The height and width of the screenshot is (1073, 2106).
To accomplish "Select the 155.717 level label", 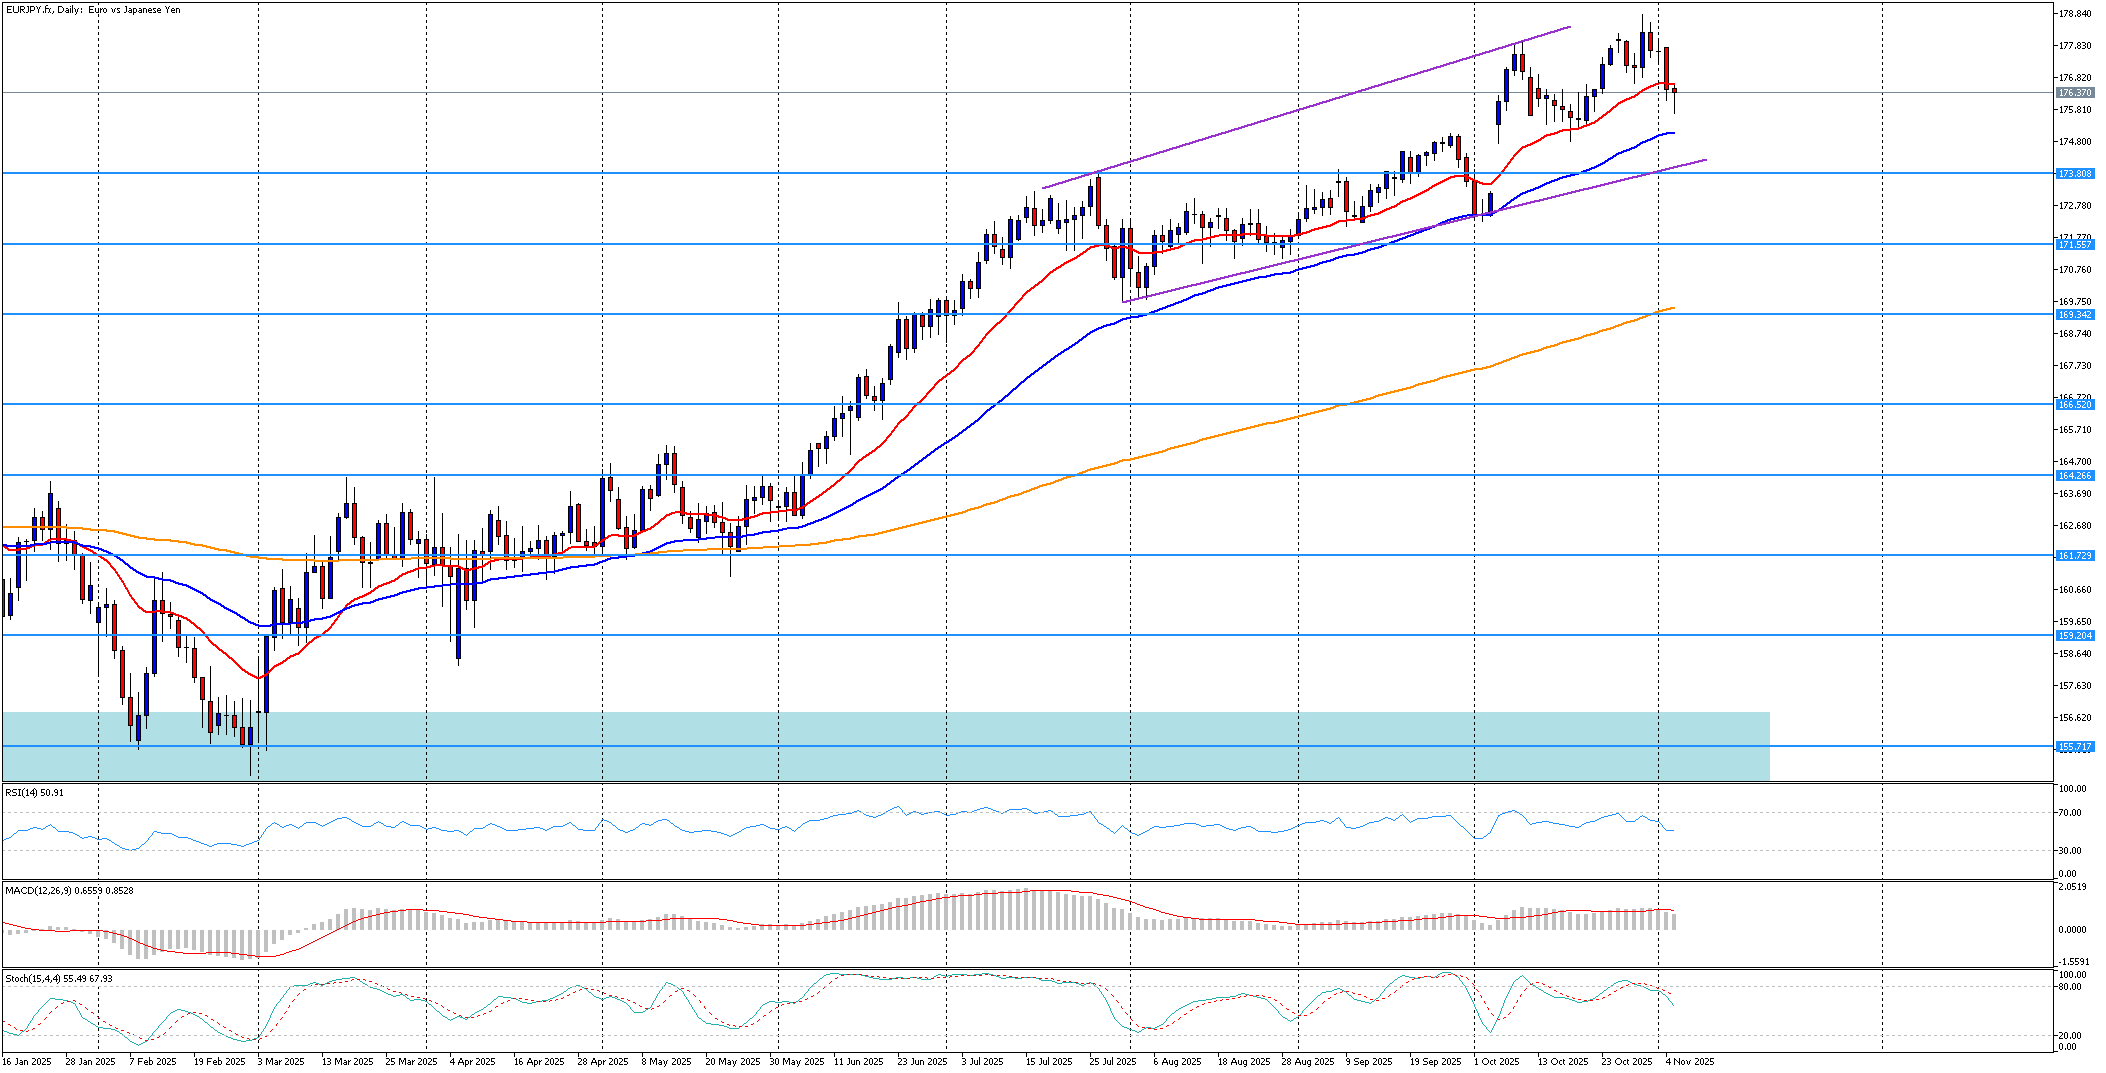I will tap(2074, 747).
